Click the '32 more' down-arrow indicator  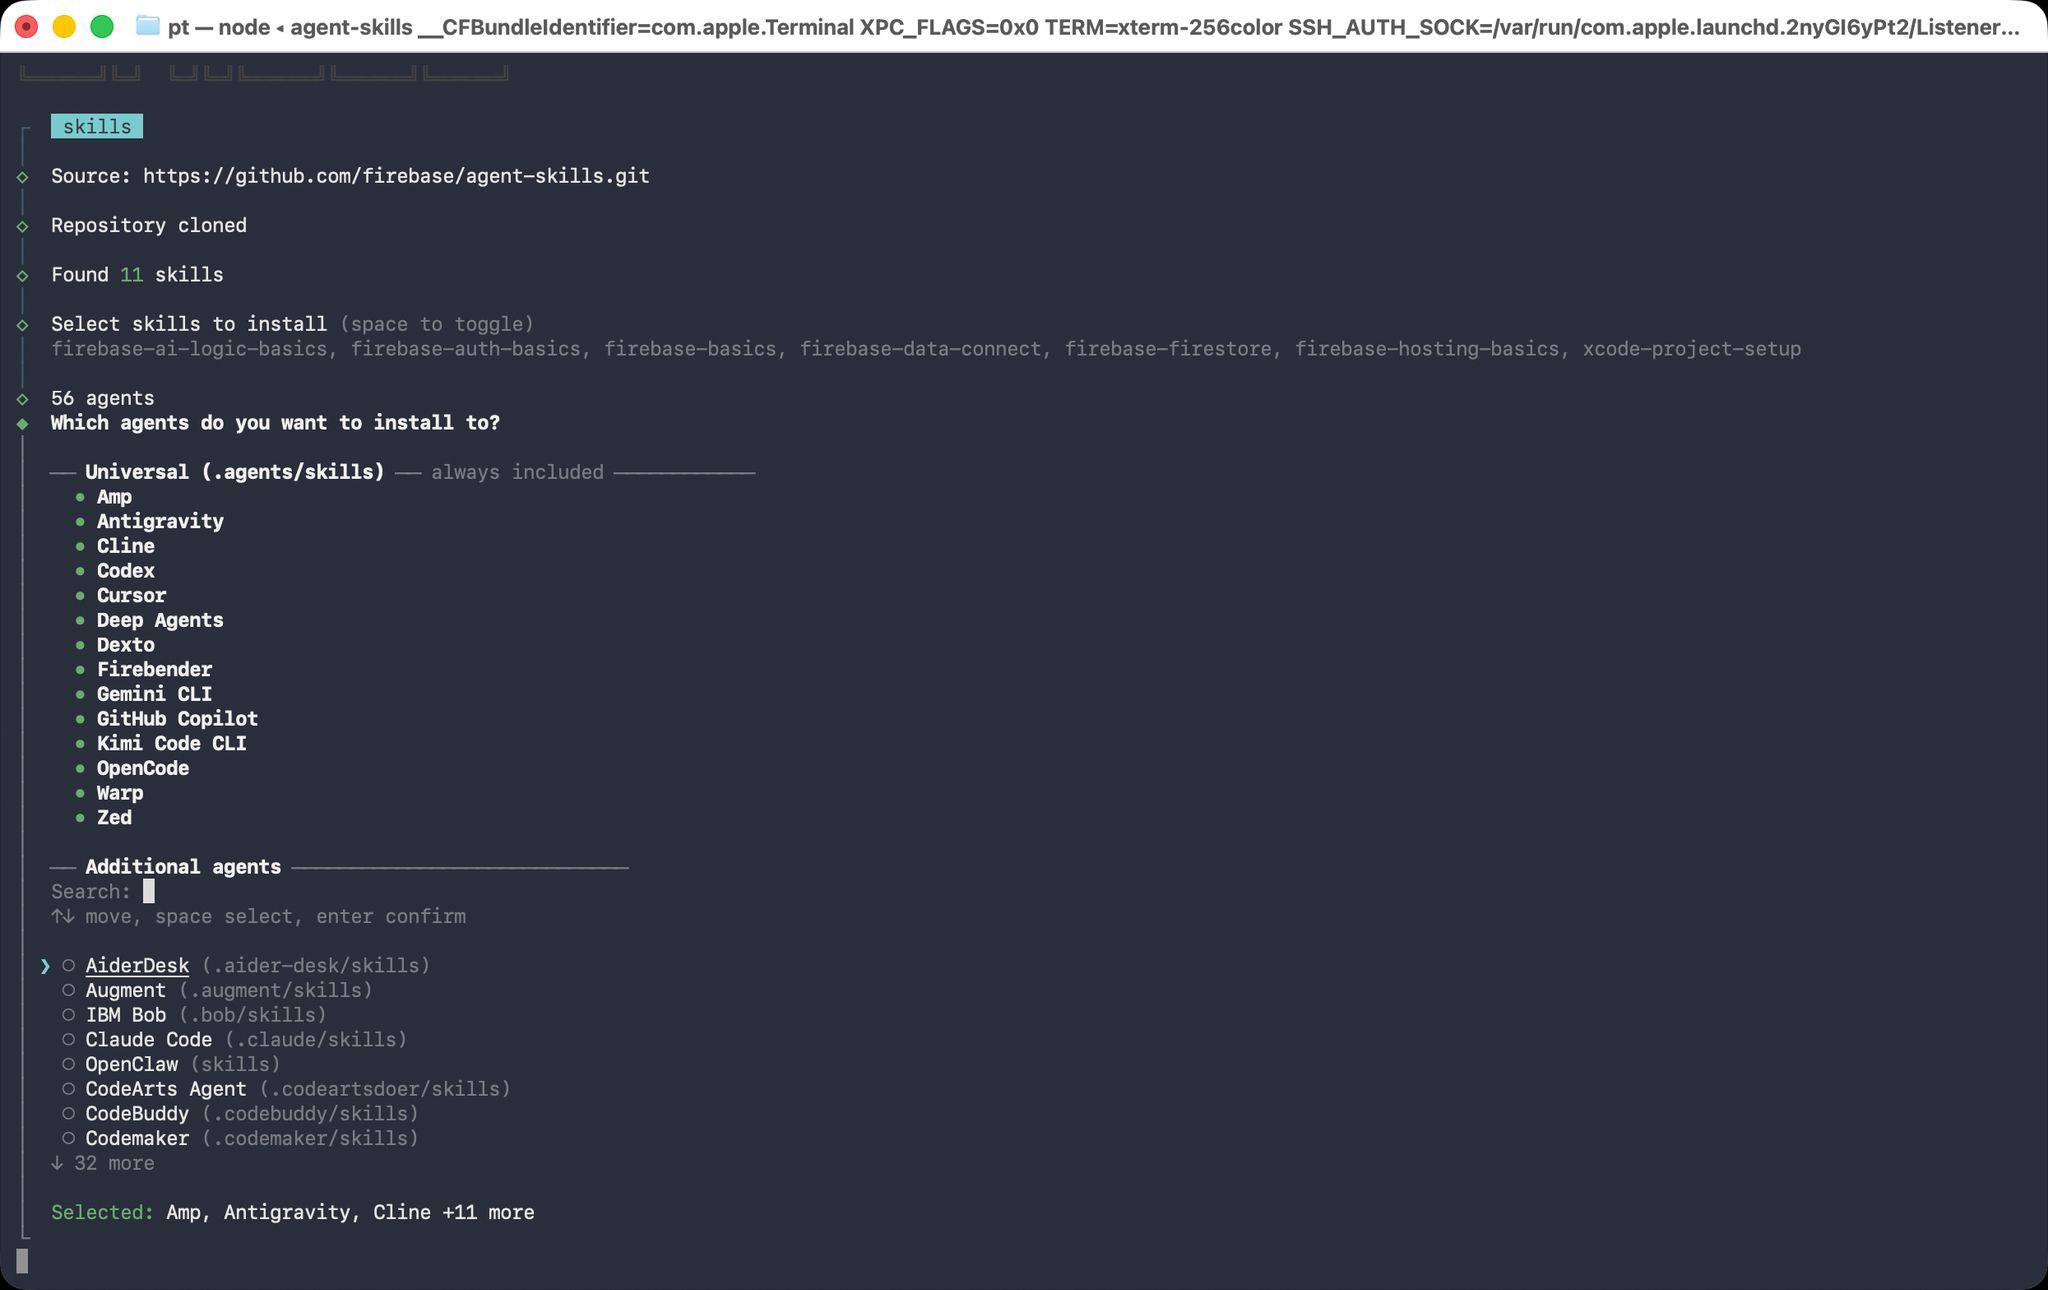[x=103, y=1163]
